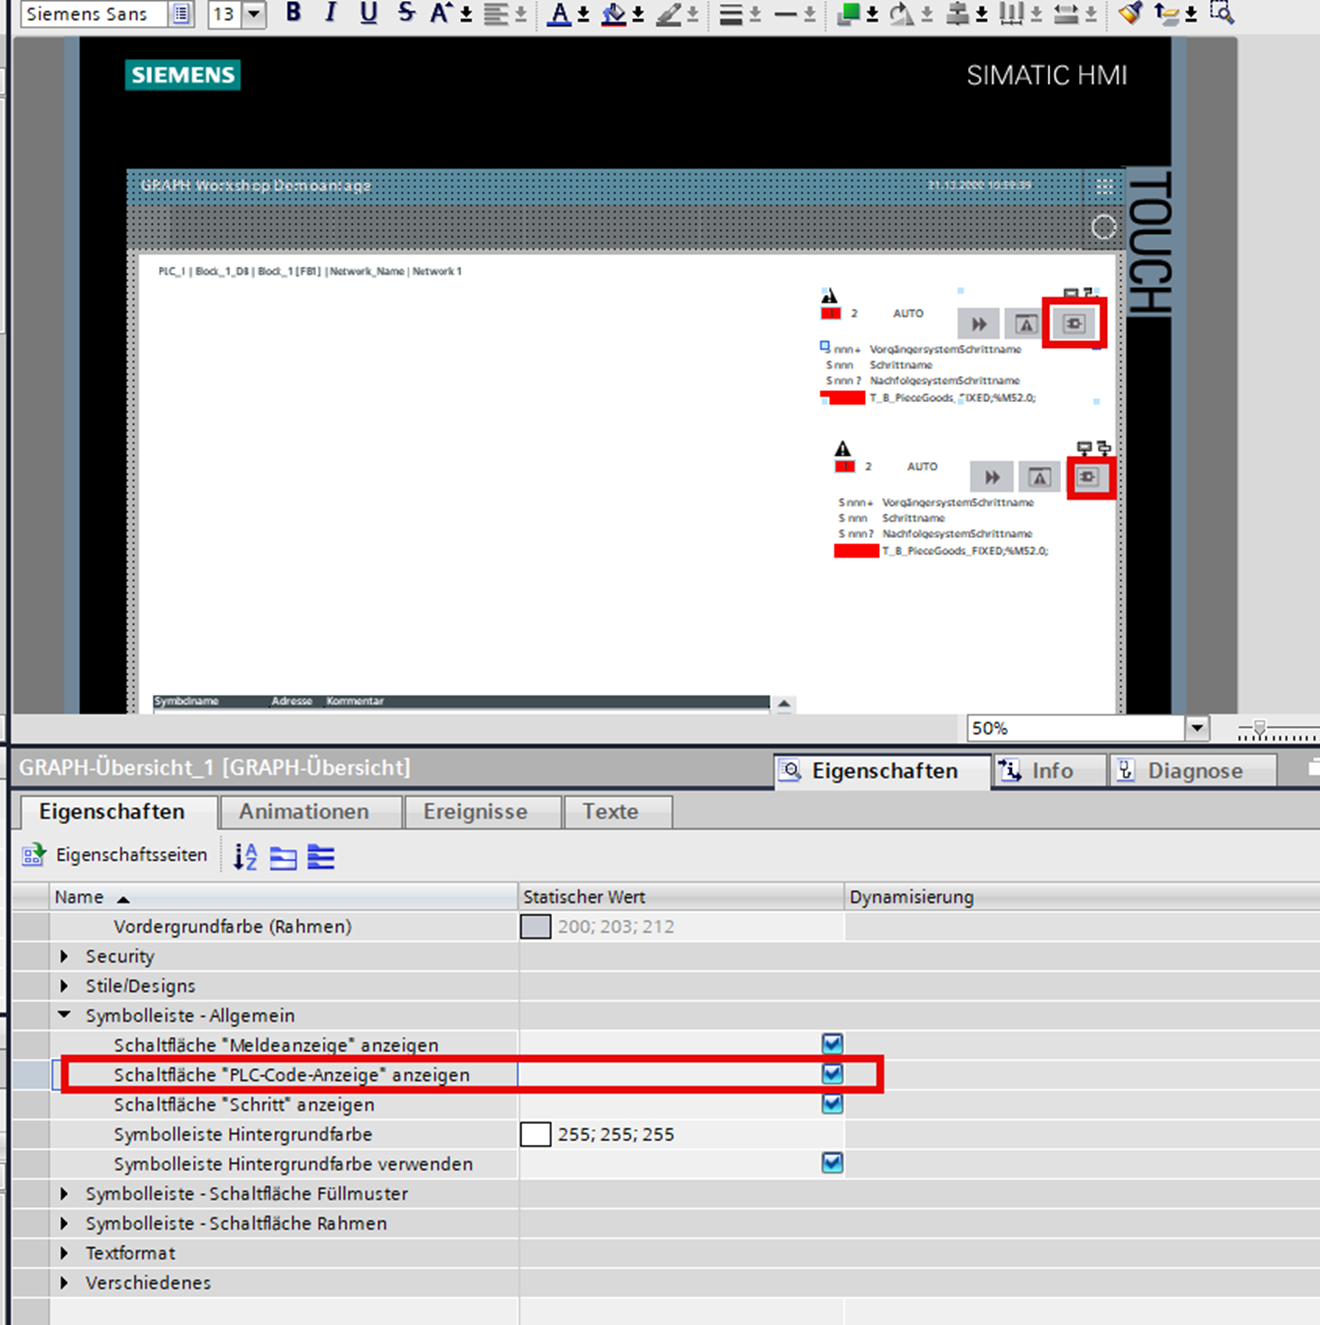
Task: Click the warning triangle in lower GRAPH overview
Action: (x=843, y=448)
